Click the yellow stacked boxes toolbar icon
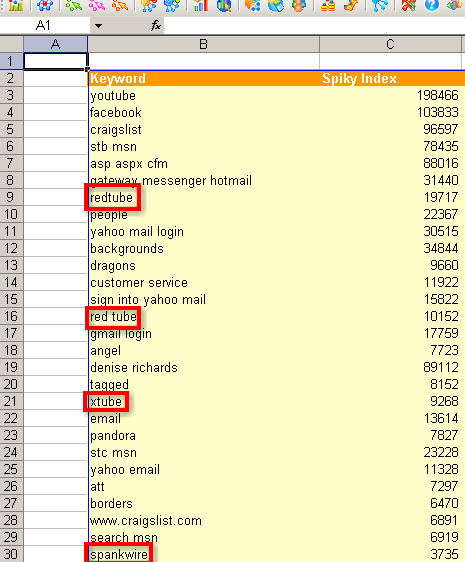The height and width of the screenshot is (562, 465). point(328,5)
